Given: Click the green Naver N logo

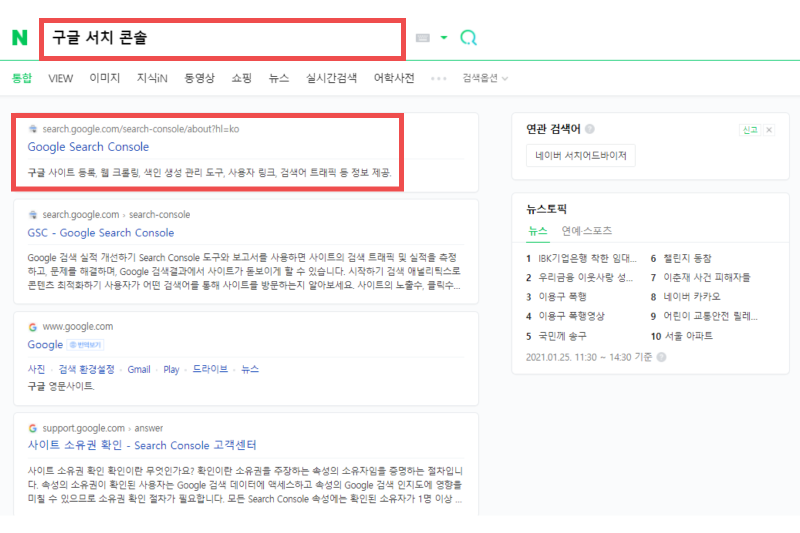Looking at the screenshot, I should [x=19, y=37].
